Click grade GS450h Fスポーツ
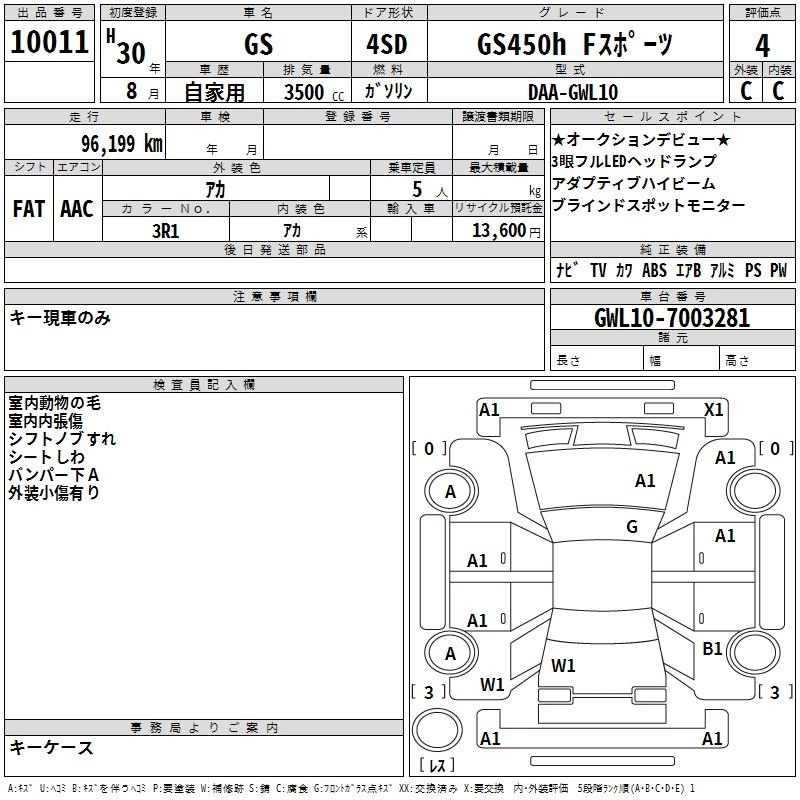Viewport: 800px width, 800px height. (x=575, y=44)
